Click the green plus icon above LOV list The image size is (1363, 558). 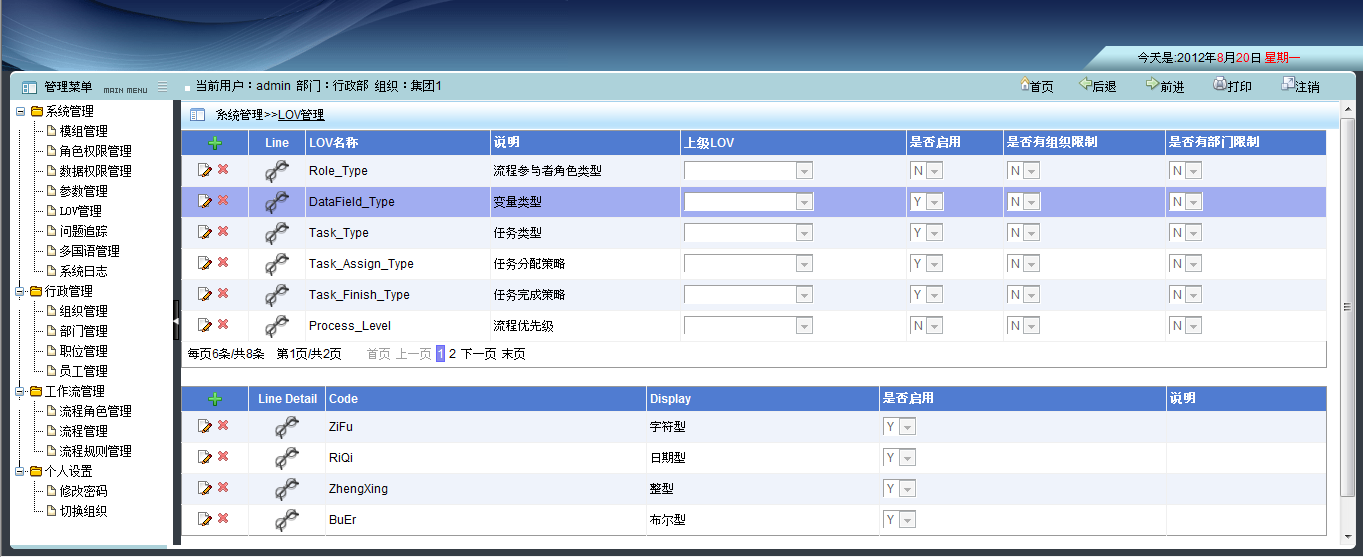[x=214, y=143]
